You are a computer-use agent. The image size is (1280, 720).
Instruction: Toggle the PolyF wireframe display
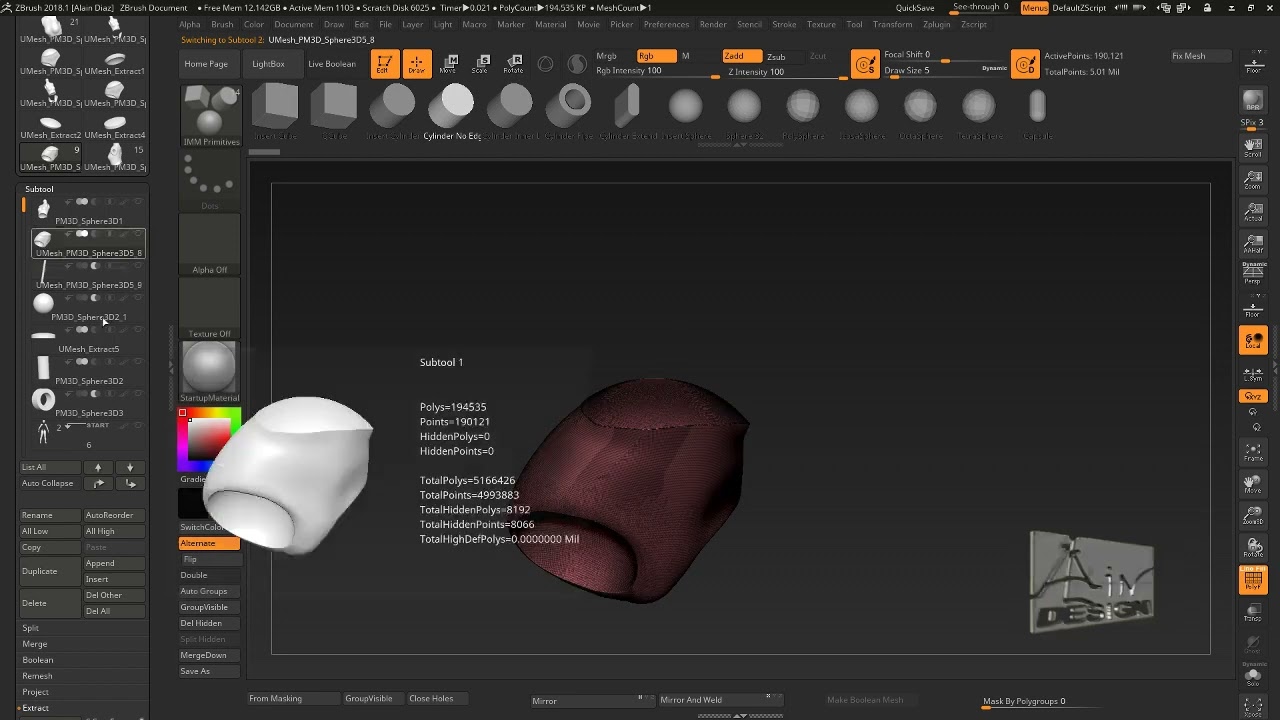(1253, 580)
